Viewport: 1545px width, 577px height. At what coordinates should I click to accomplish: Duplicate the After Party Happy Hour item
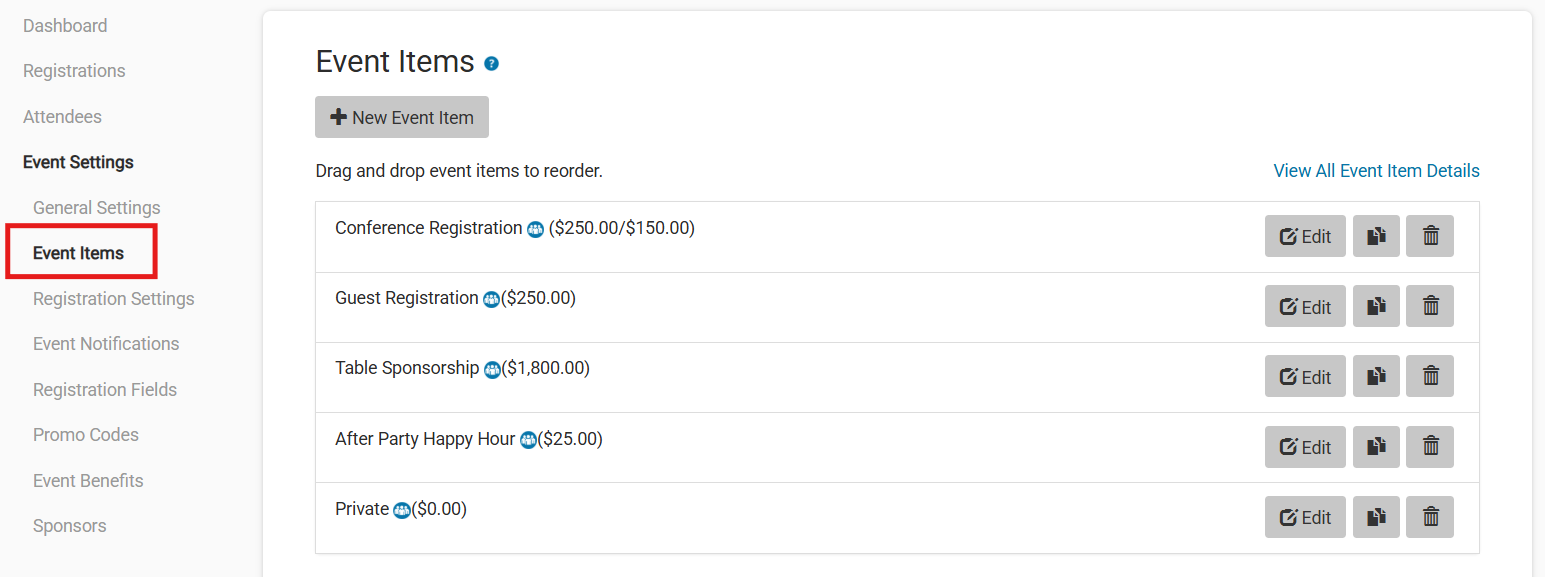coord(1376,447)
